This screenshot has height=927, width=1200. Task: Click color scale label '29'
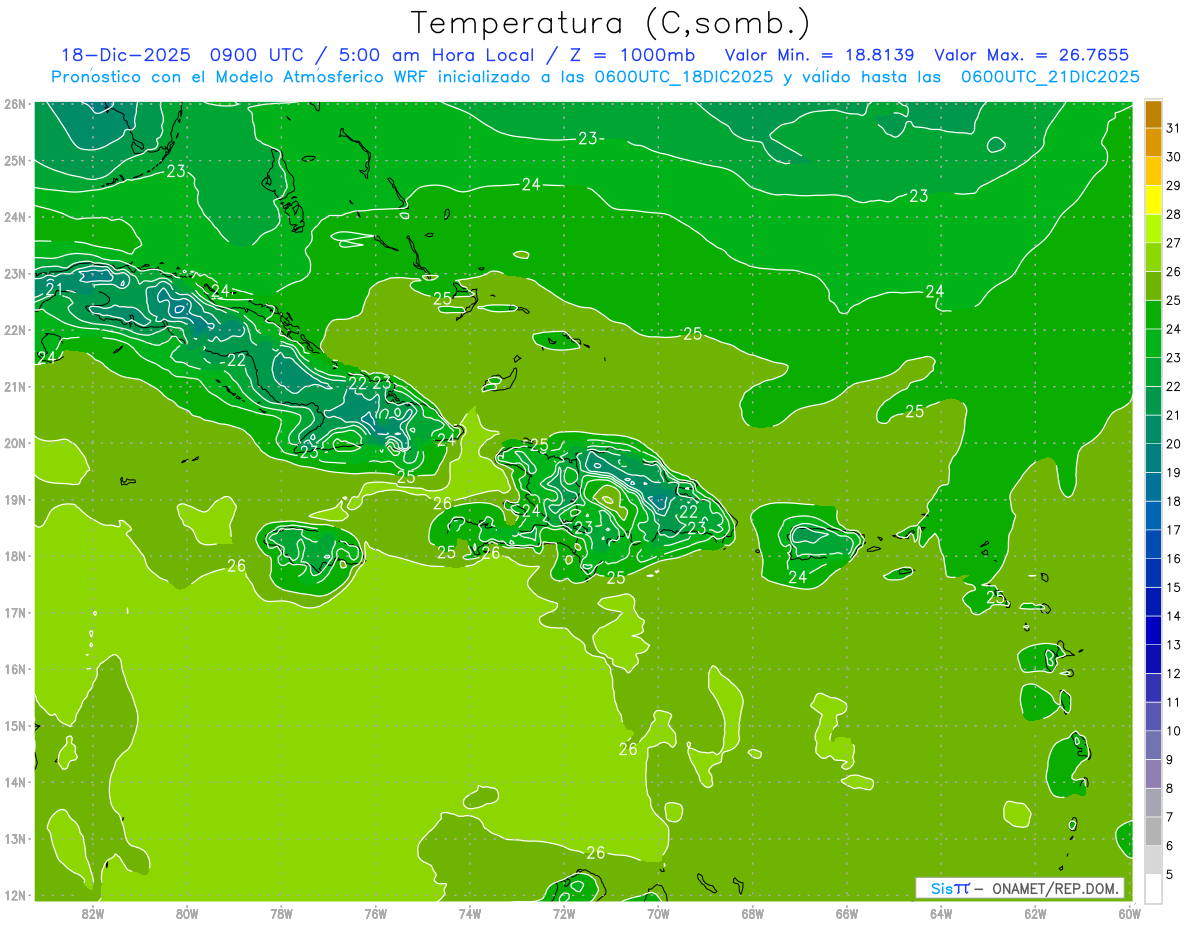1173,186
